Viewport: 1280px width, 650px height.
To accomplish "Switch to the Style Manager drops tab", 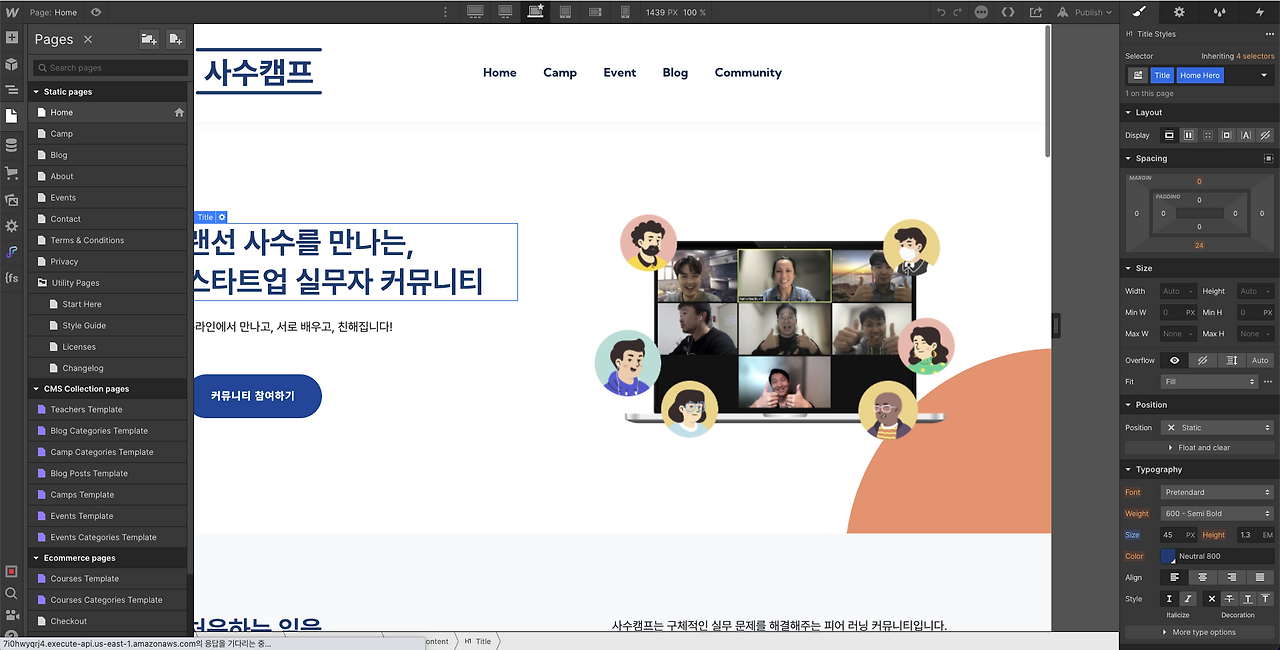I will click(x=1219, y=12).
